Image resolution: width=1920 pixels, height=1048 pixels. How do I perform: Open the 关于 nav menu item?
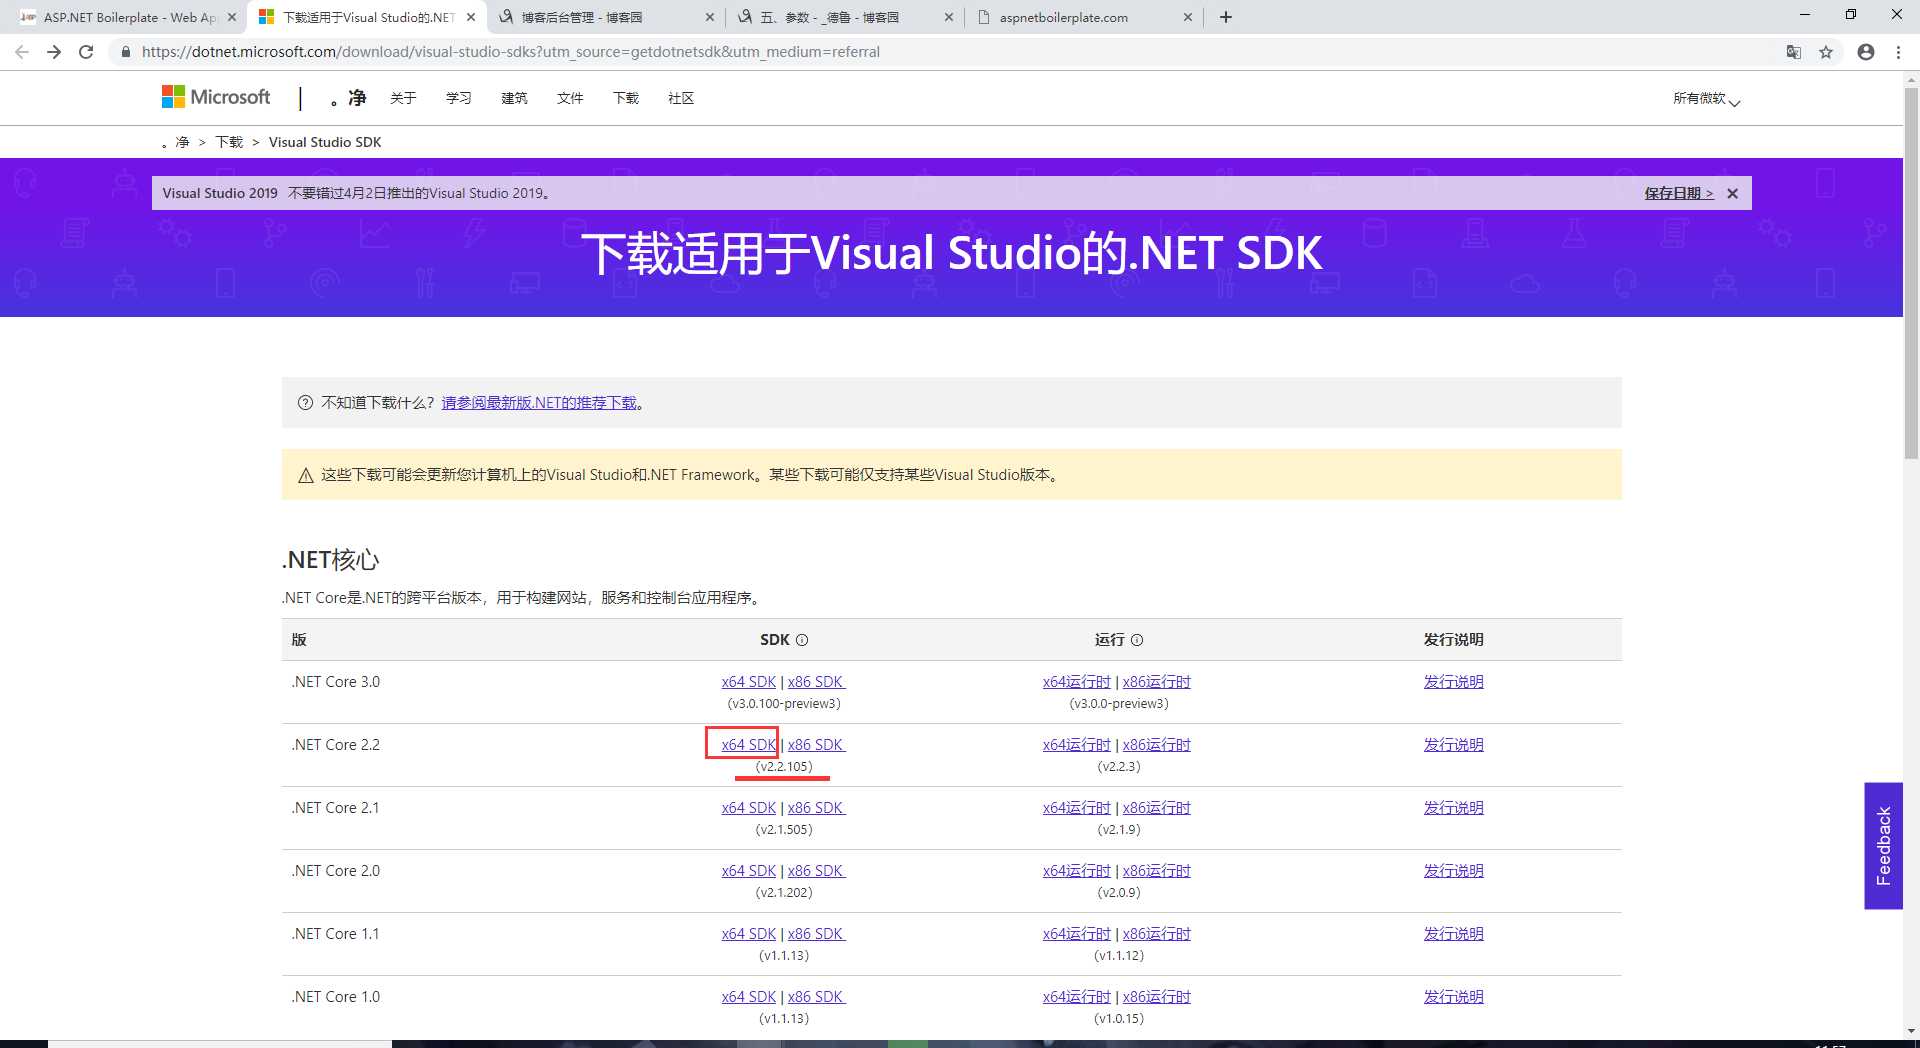[403, 98]
